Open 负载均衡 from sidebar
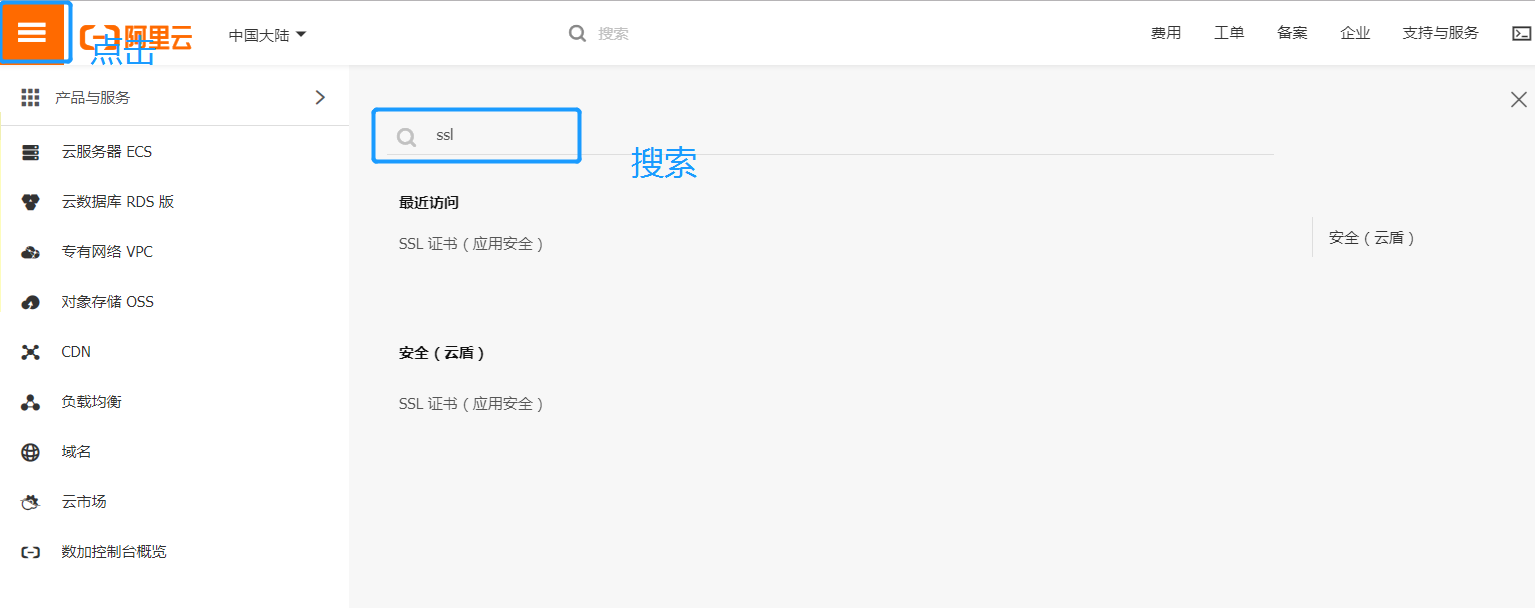This screenshot has width=1535, height=608. click(x=92, y=402)
